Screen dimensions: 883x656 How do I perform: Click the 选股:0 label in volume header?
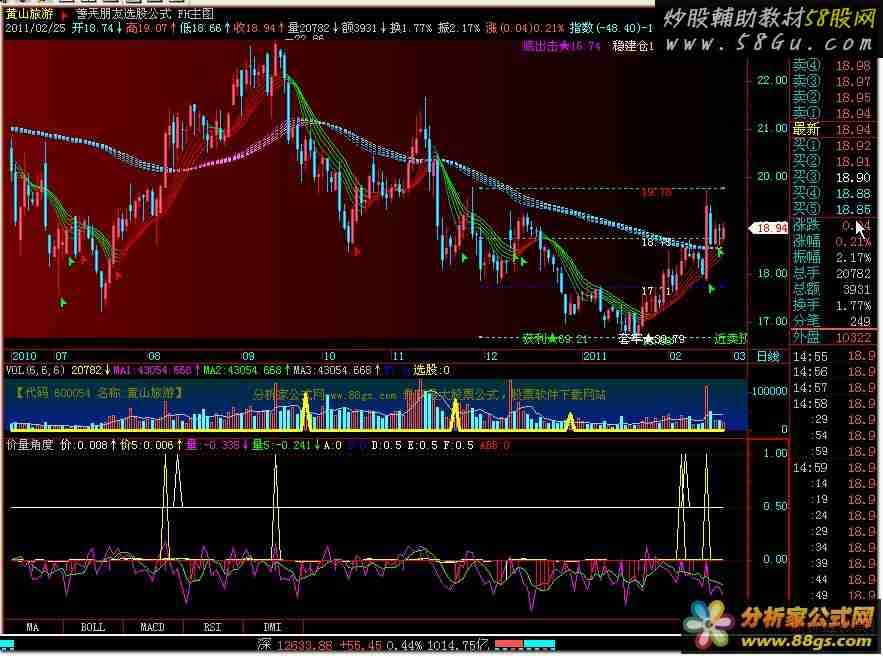click(432, 370)
